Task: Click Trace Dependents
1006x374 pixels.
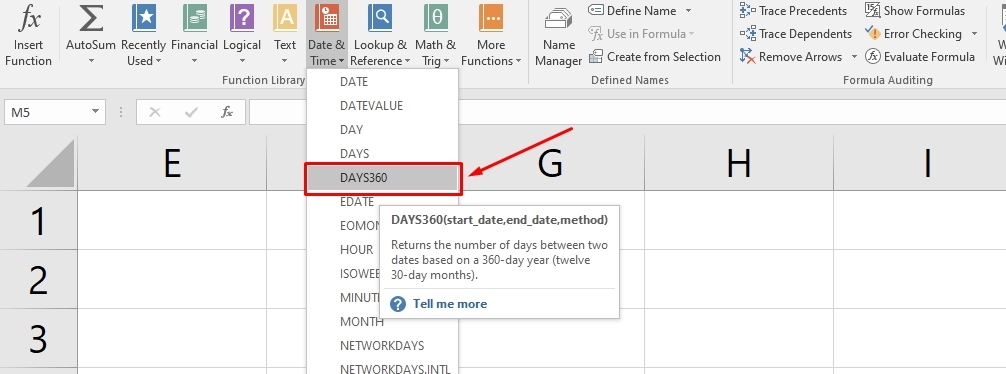Action: pos(796,34)
